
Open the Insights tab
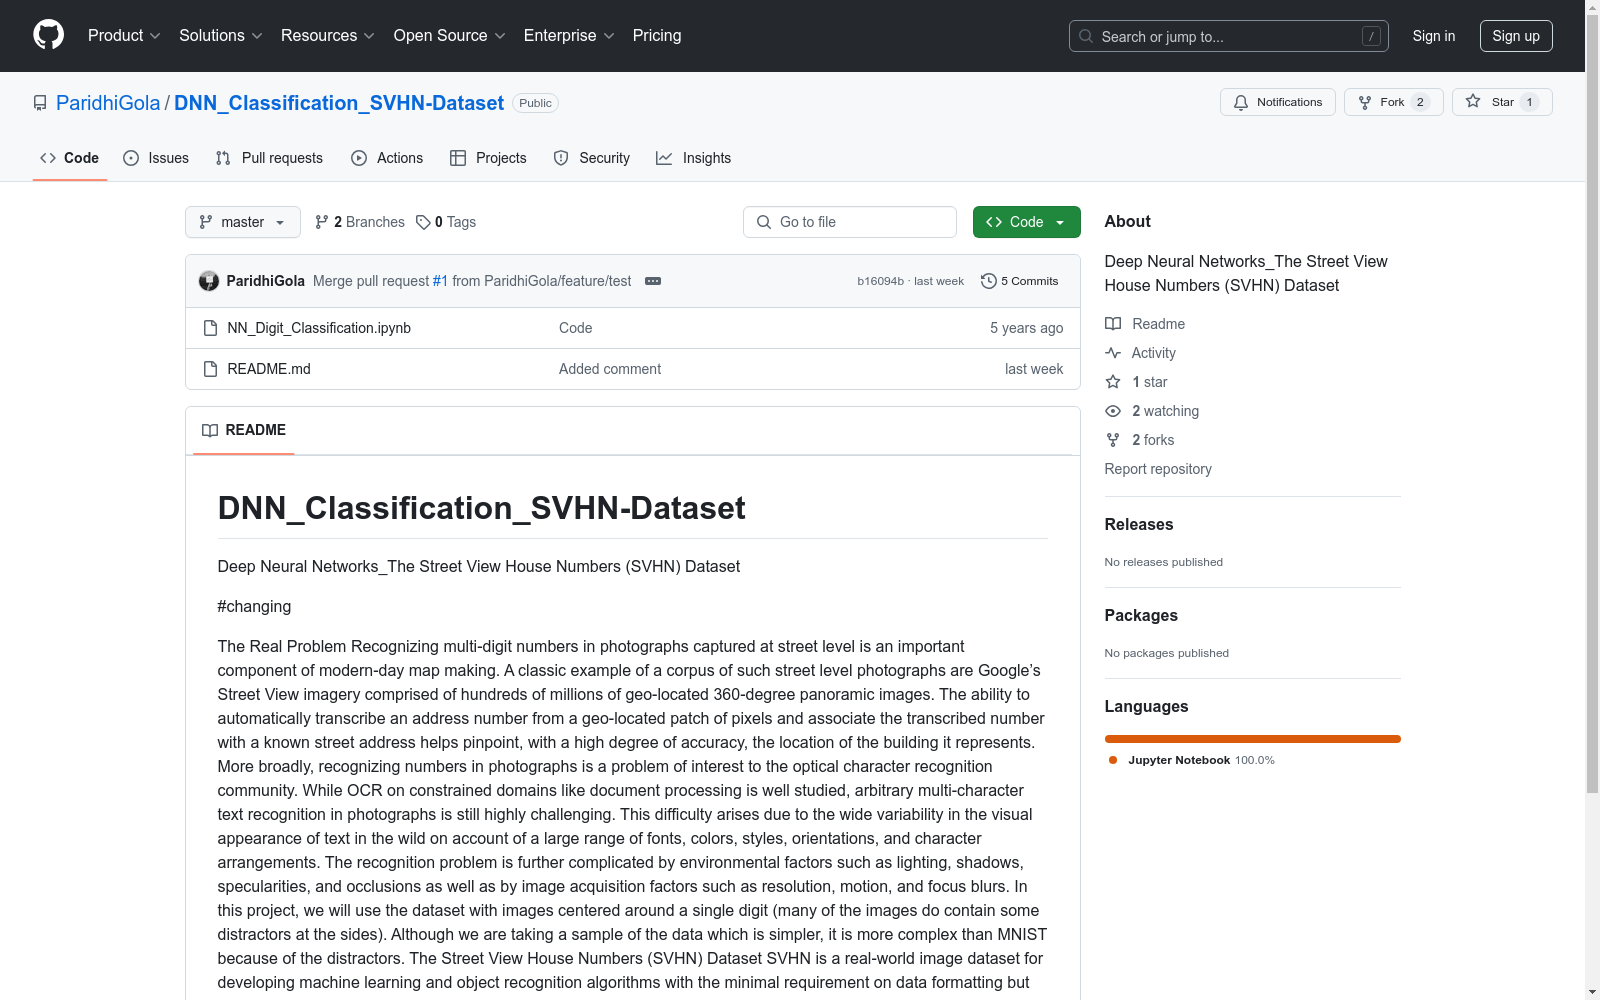[x=694, y=158]
